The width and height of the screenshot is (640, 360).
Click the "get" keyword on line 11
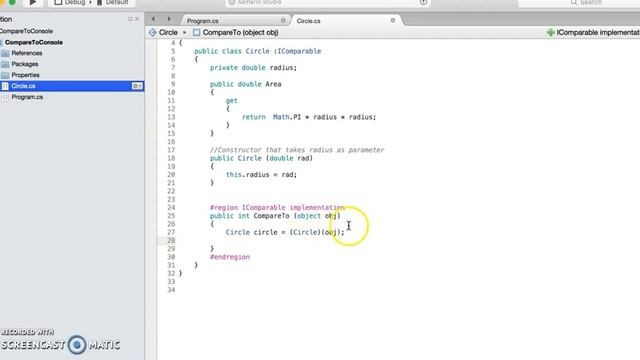click(231, 100)
